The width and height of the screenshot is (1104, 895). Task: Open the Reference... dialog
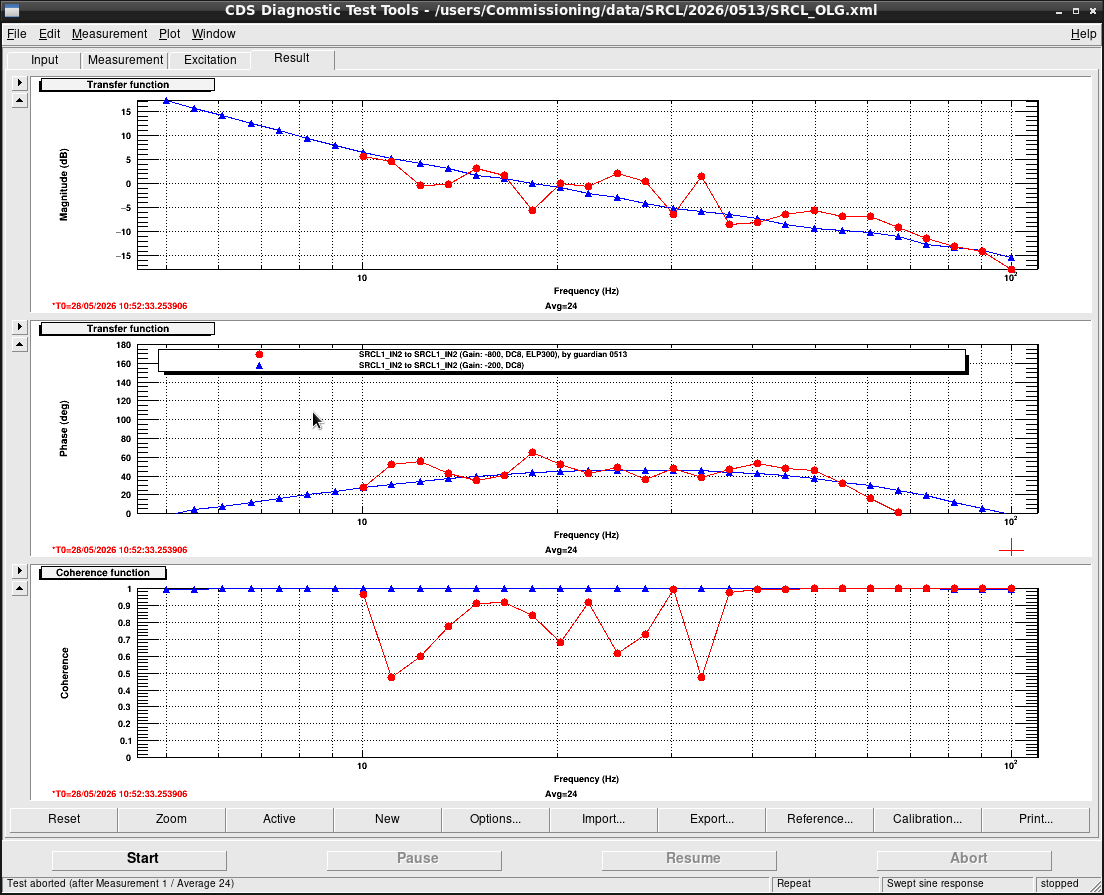pyautogui.click(x=820, y=819)
